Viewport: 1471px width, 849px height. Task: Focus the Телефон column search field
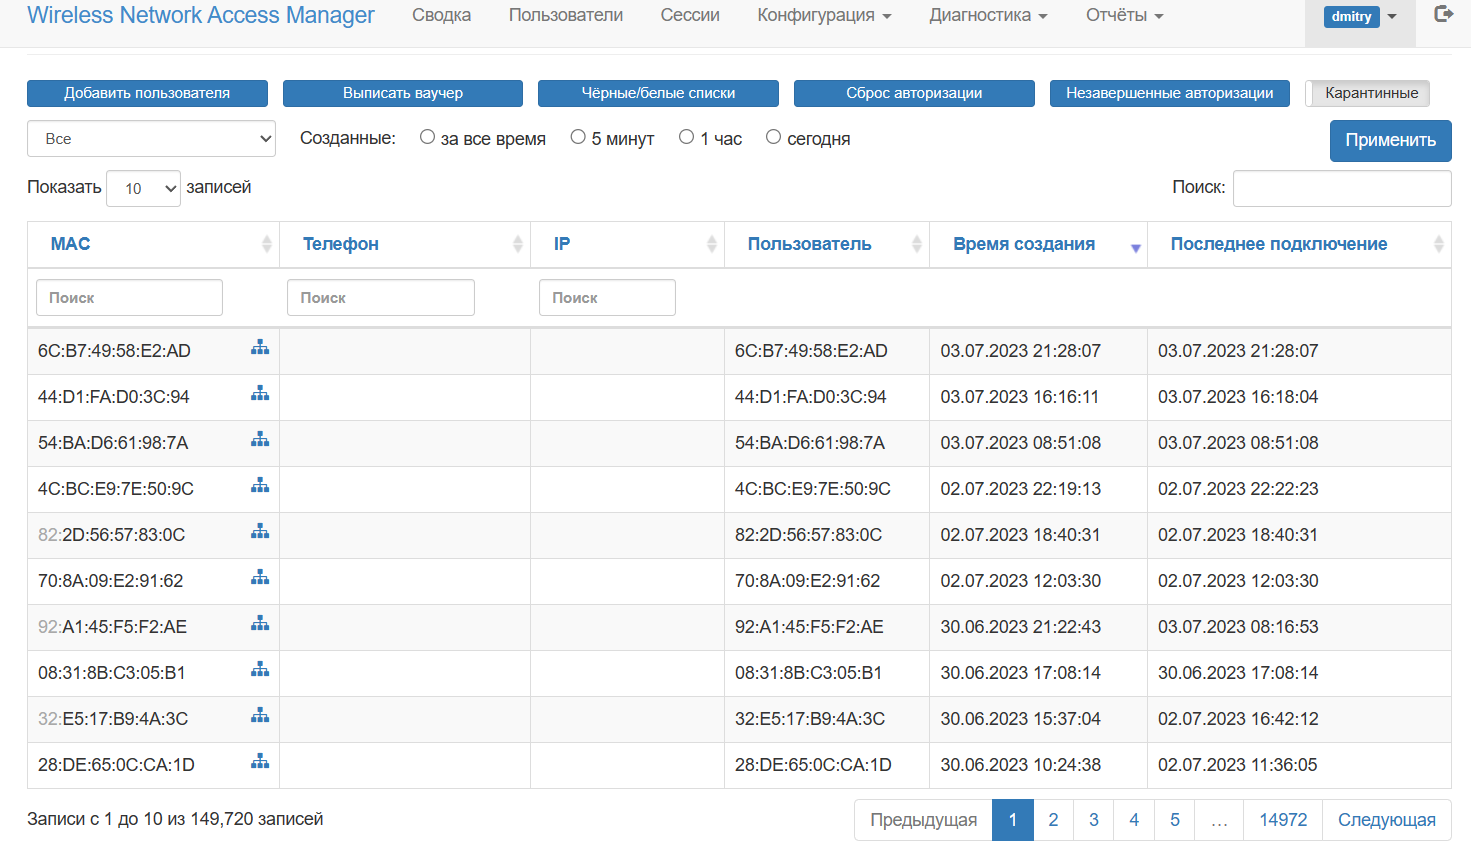point(381,298)
